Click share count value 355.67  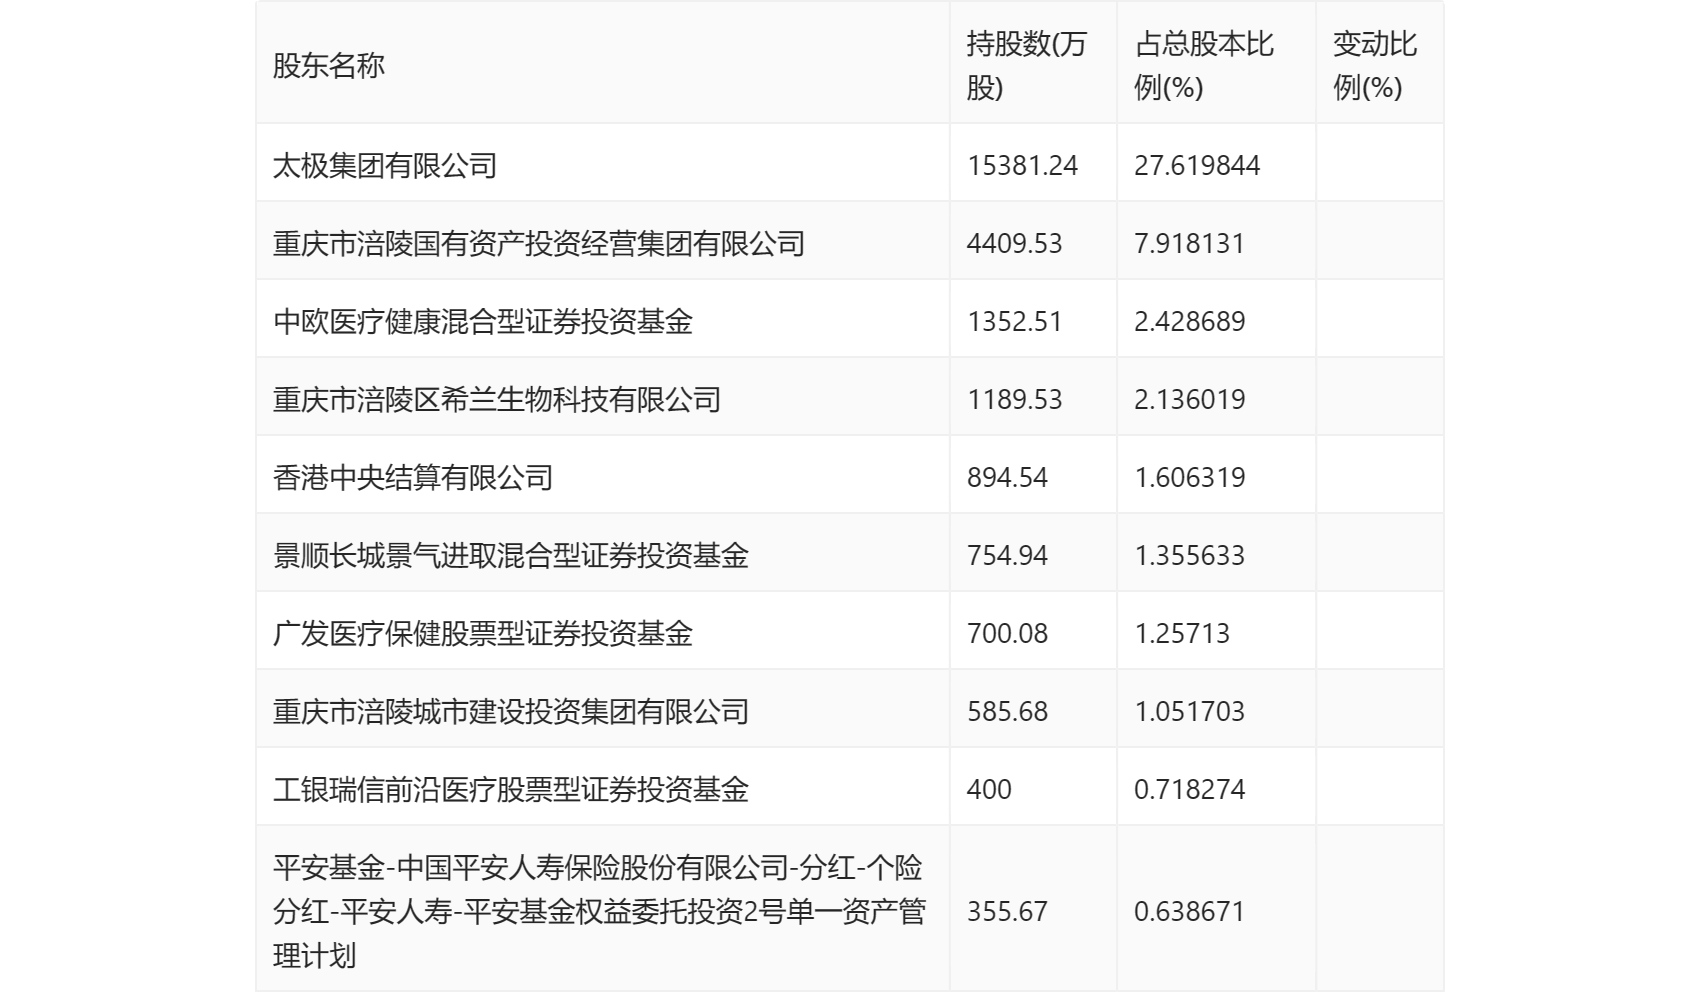point(1007,911)
